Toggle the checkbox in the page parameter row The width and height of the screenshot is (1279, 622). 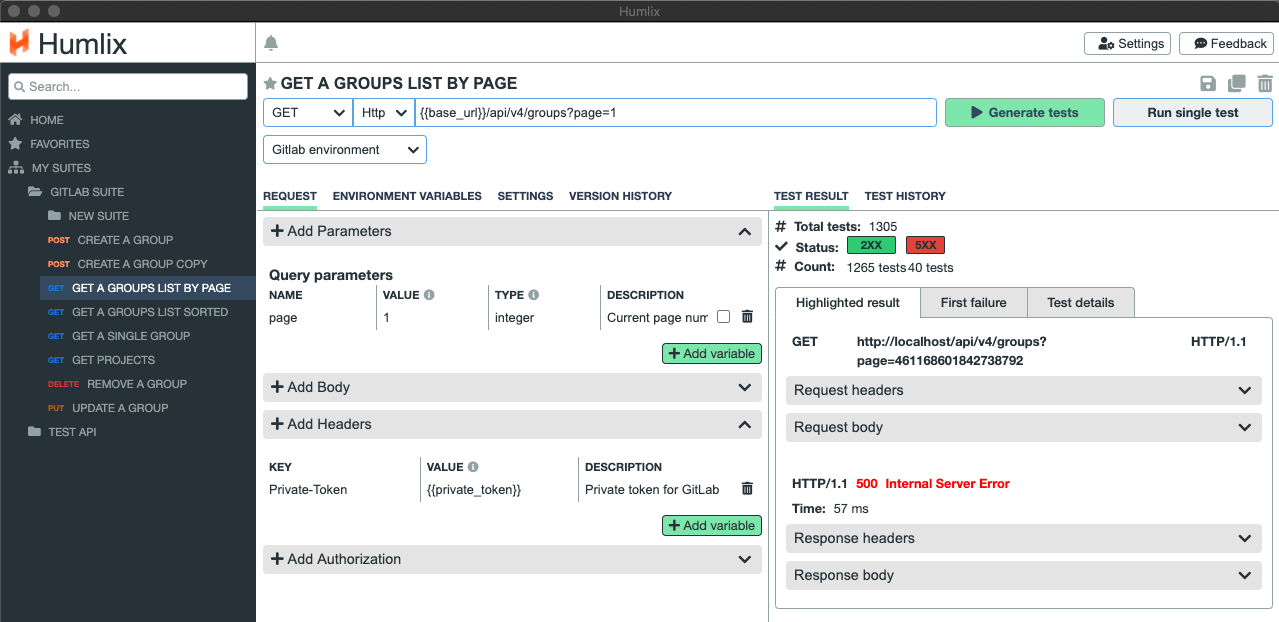[723, 317]
